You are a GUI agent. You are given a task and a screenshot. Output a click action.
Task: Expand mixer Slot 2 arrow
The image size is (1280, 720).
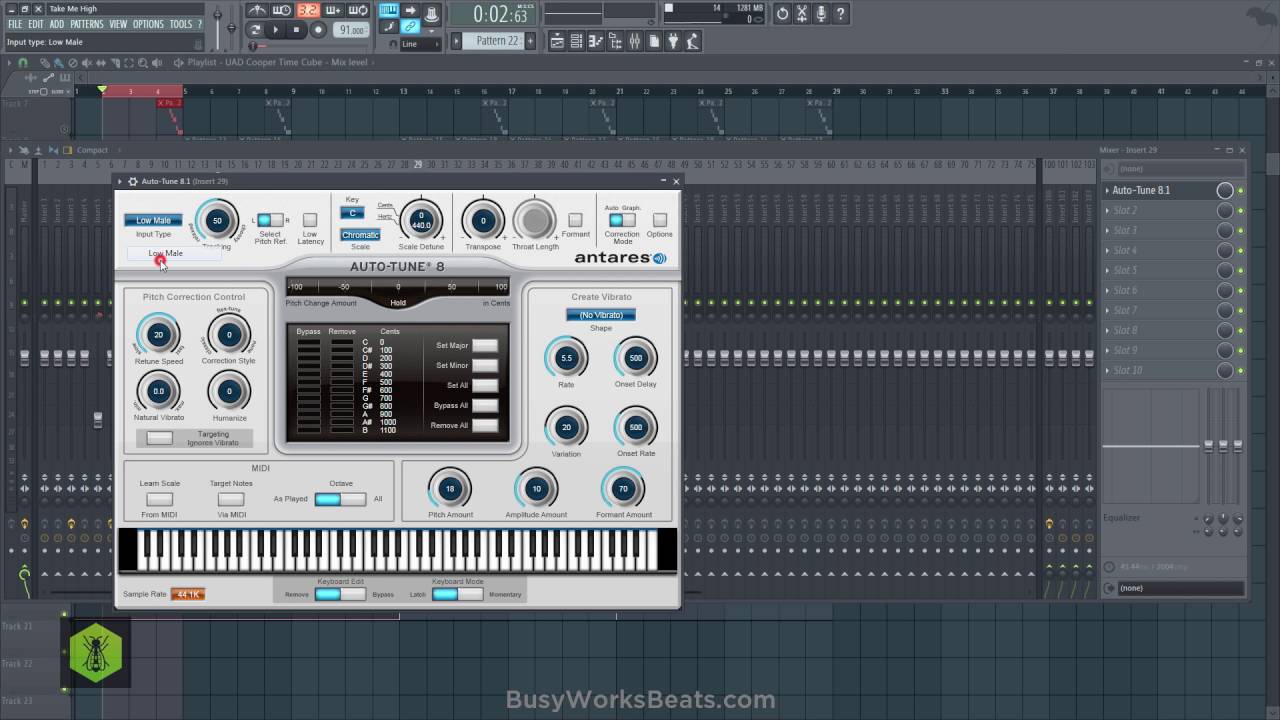(x=1107, y=210)
